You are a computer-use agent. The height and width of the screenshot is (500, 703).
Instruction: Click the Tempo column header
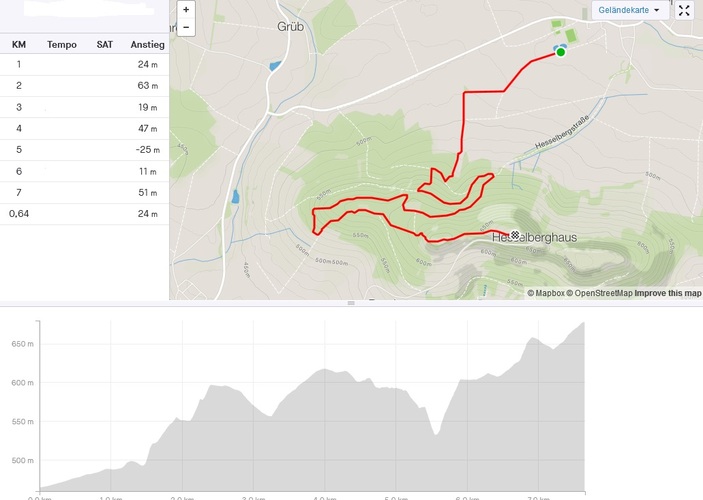62,44
